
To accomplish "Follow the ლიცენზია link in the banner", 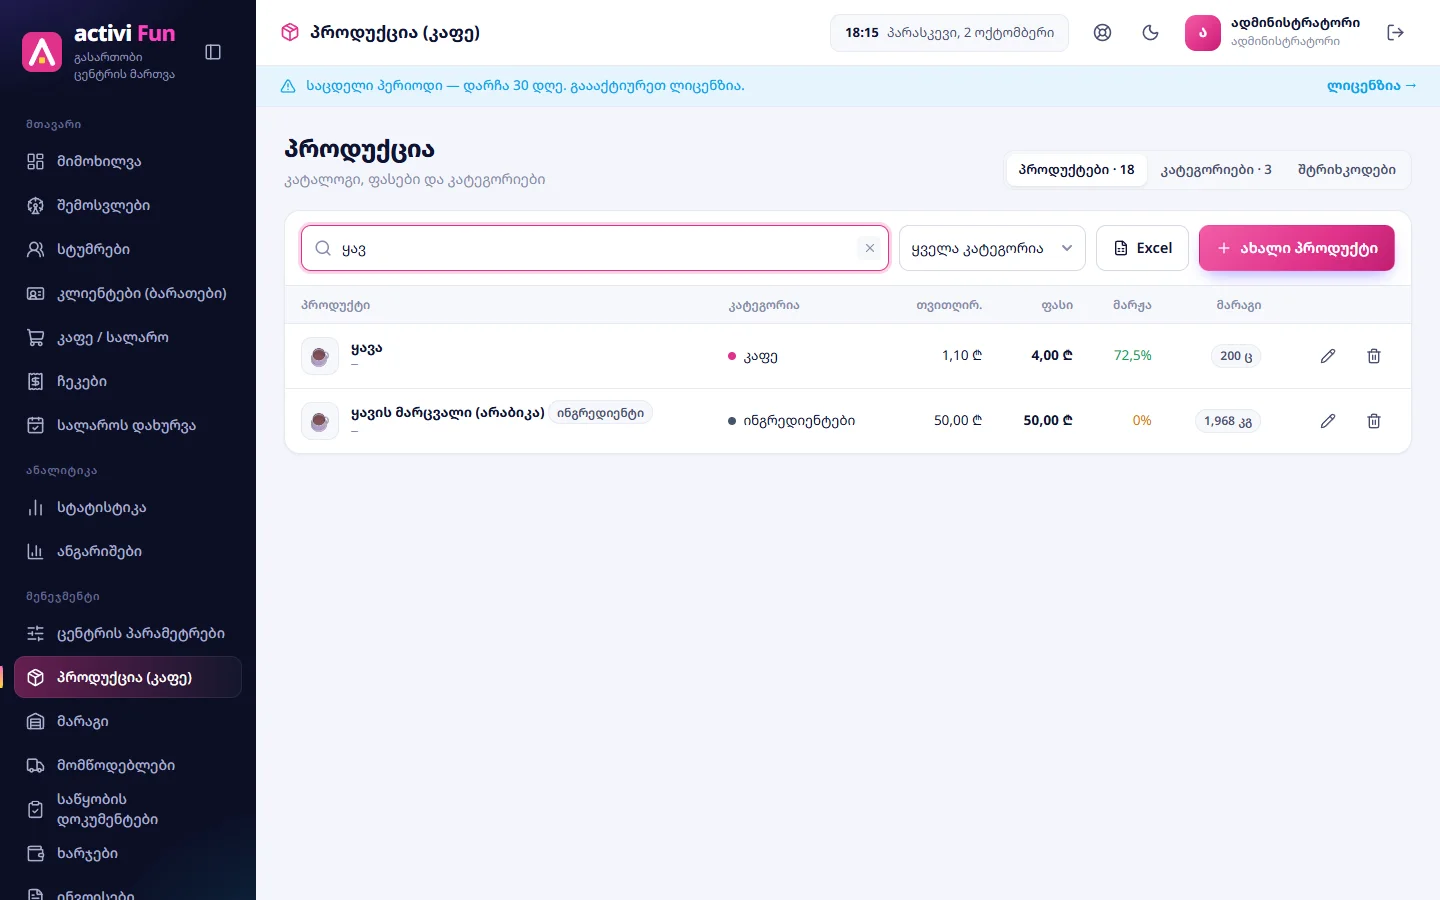I will click(x=1372, y=86).
